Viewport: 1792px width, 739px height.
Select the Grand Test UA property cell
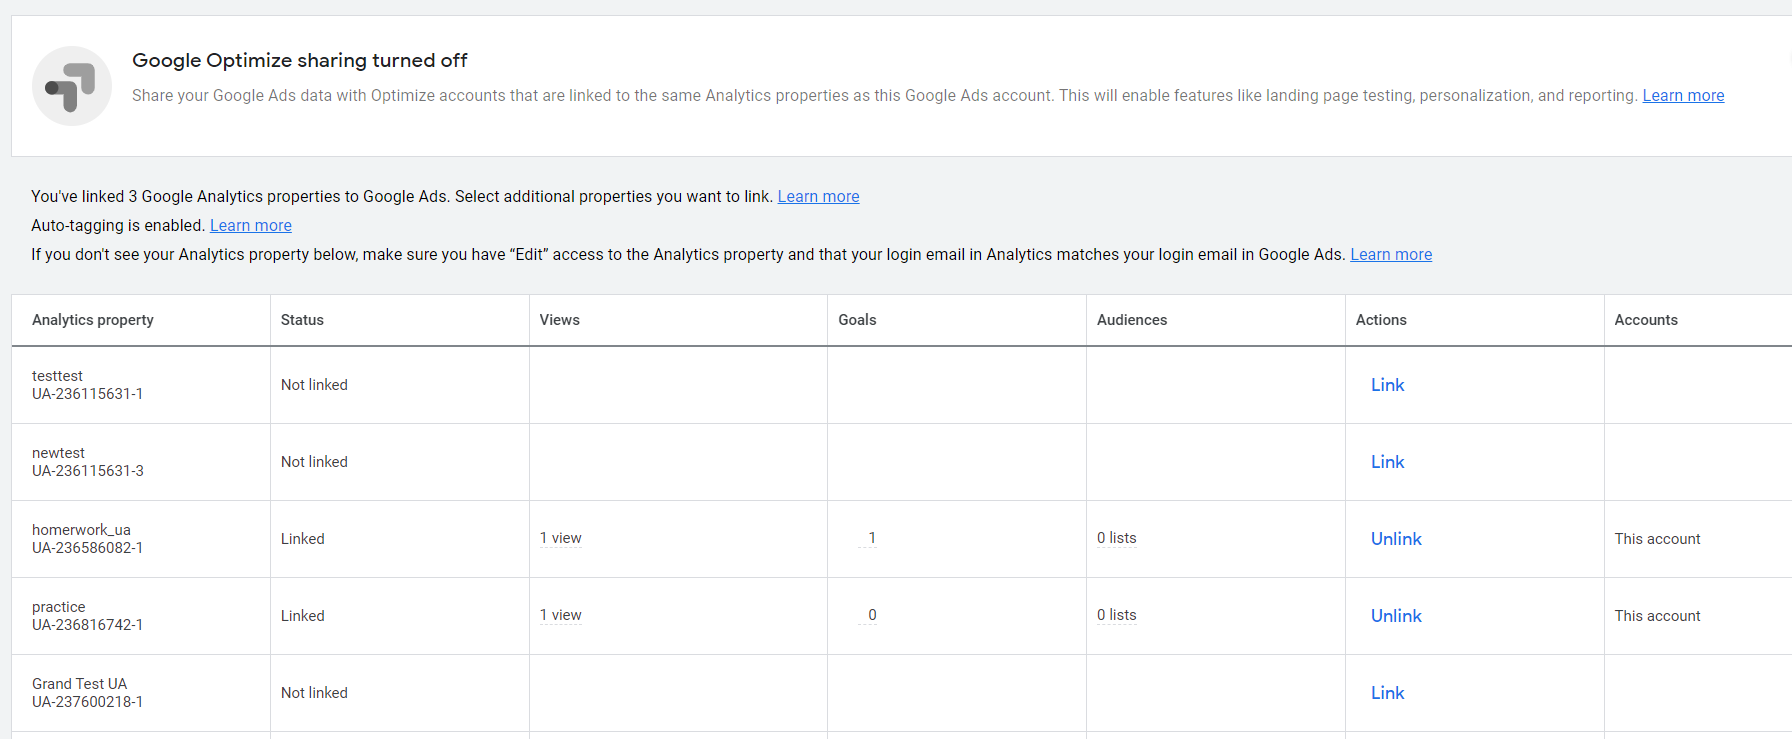point(141,693)
